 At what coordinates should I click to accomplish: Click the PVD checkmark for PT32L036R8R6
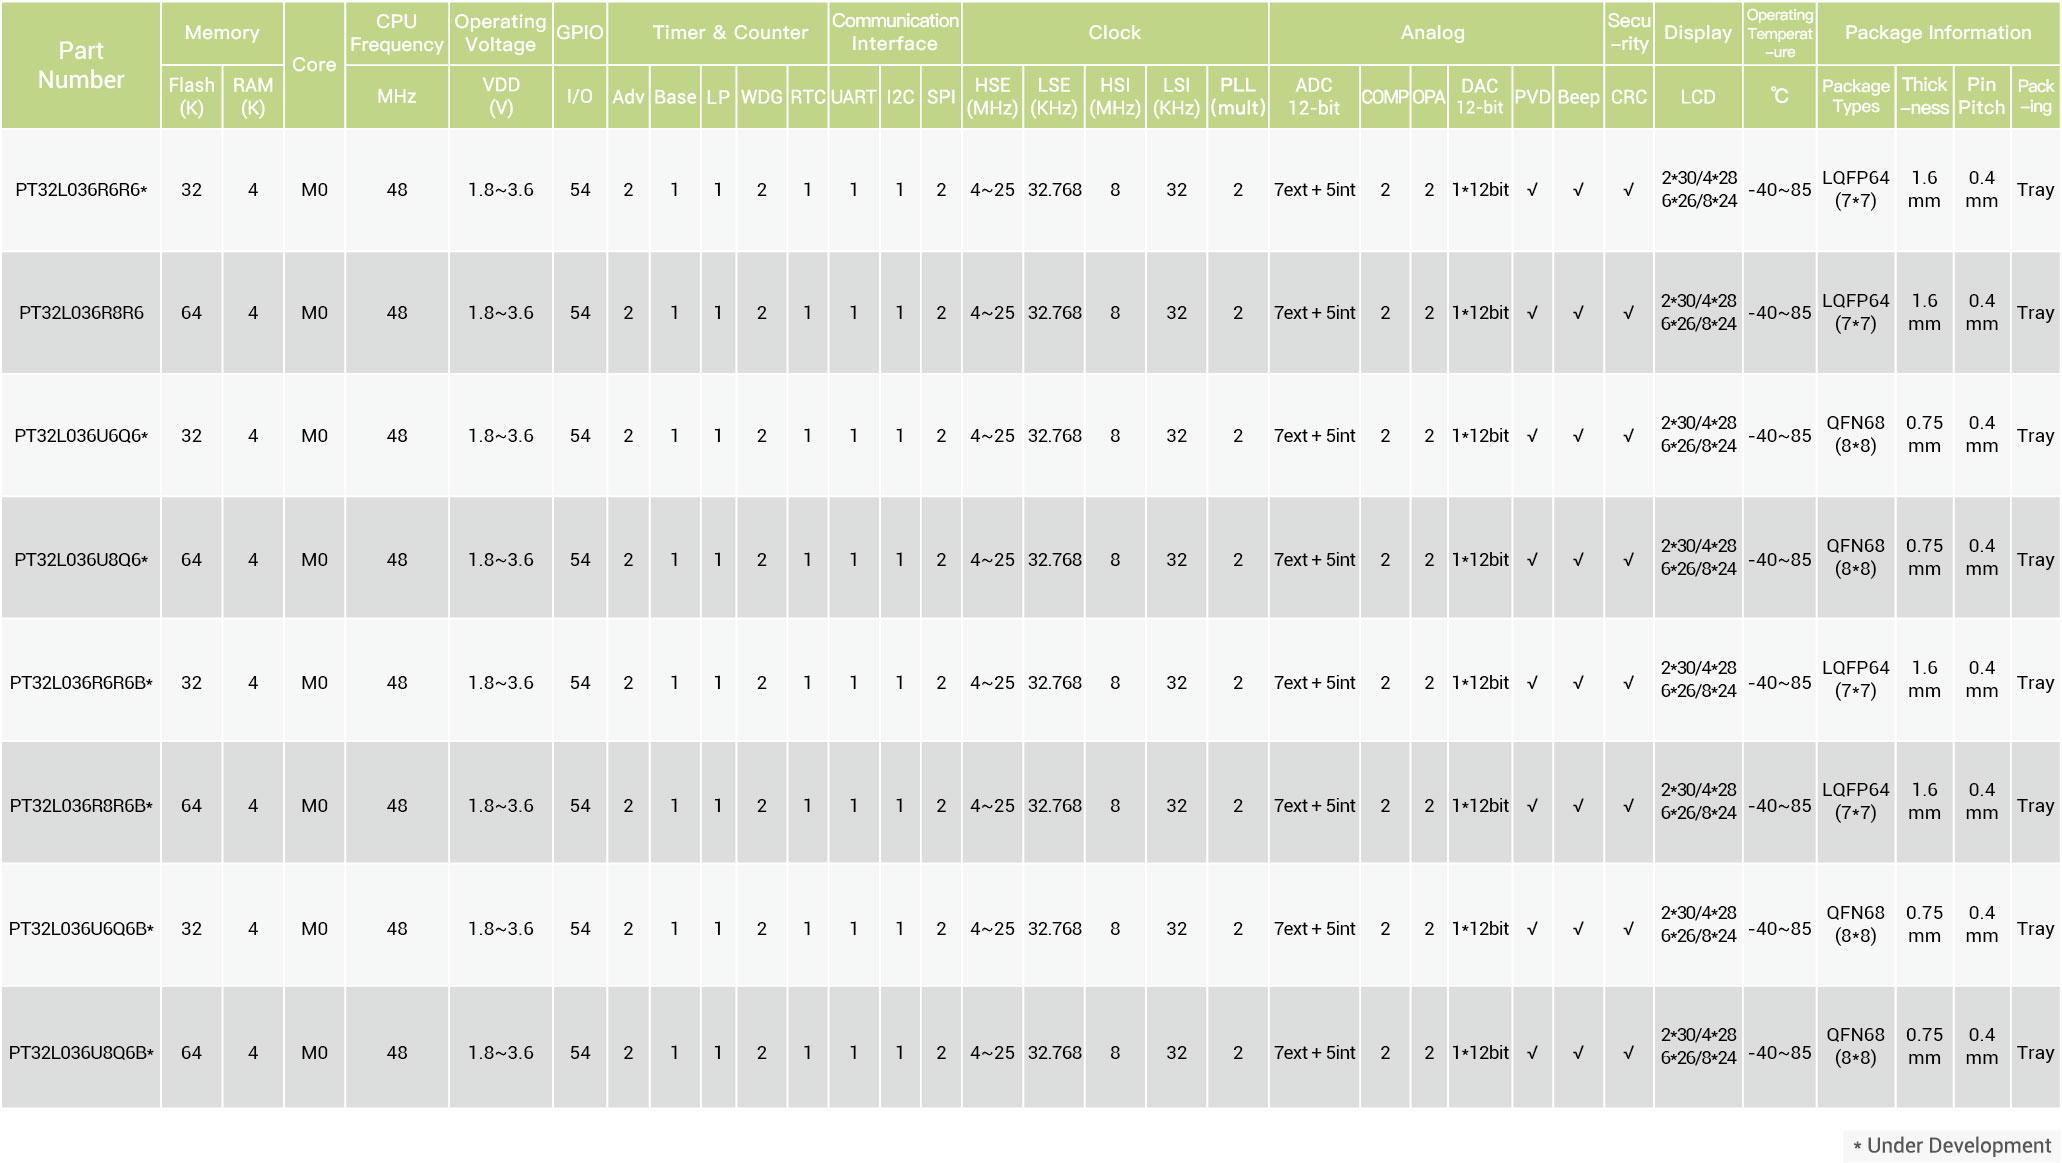coord(1532,313)
